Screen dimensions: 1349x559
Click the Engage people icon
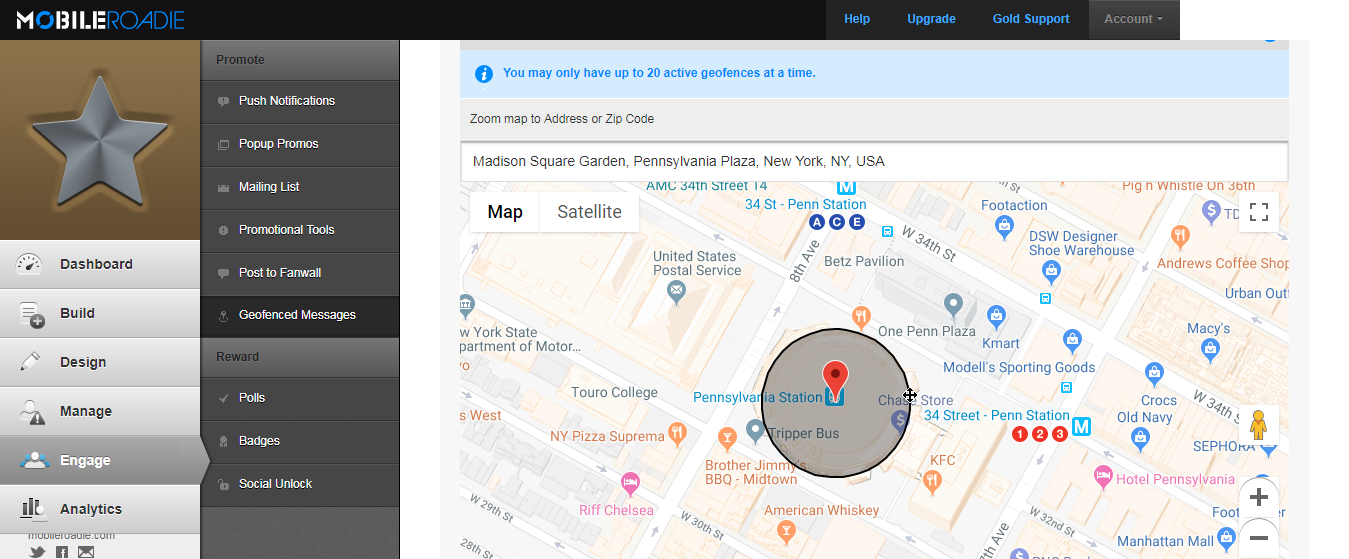point(34,460)
